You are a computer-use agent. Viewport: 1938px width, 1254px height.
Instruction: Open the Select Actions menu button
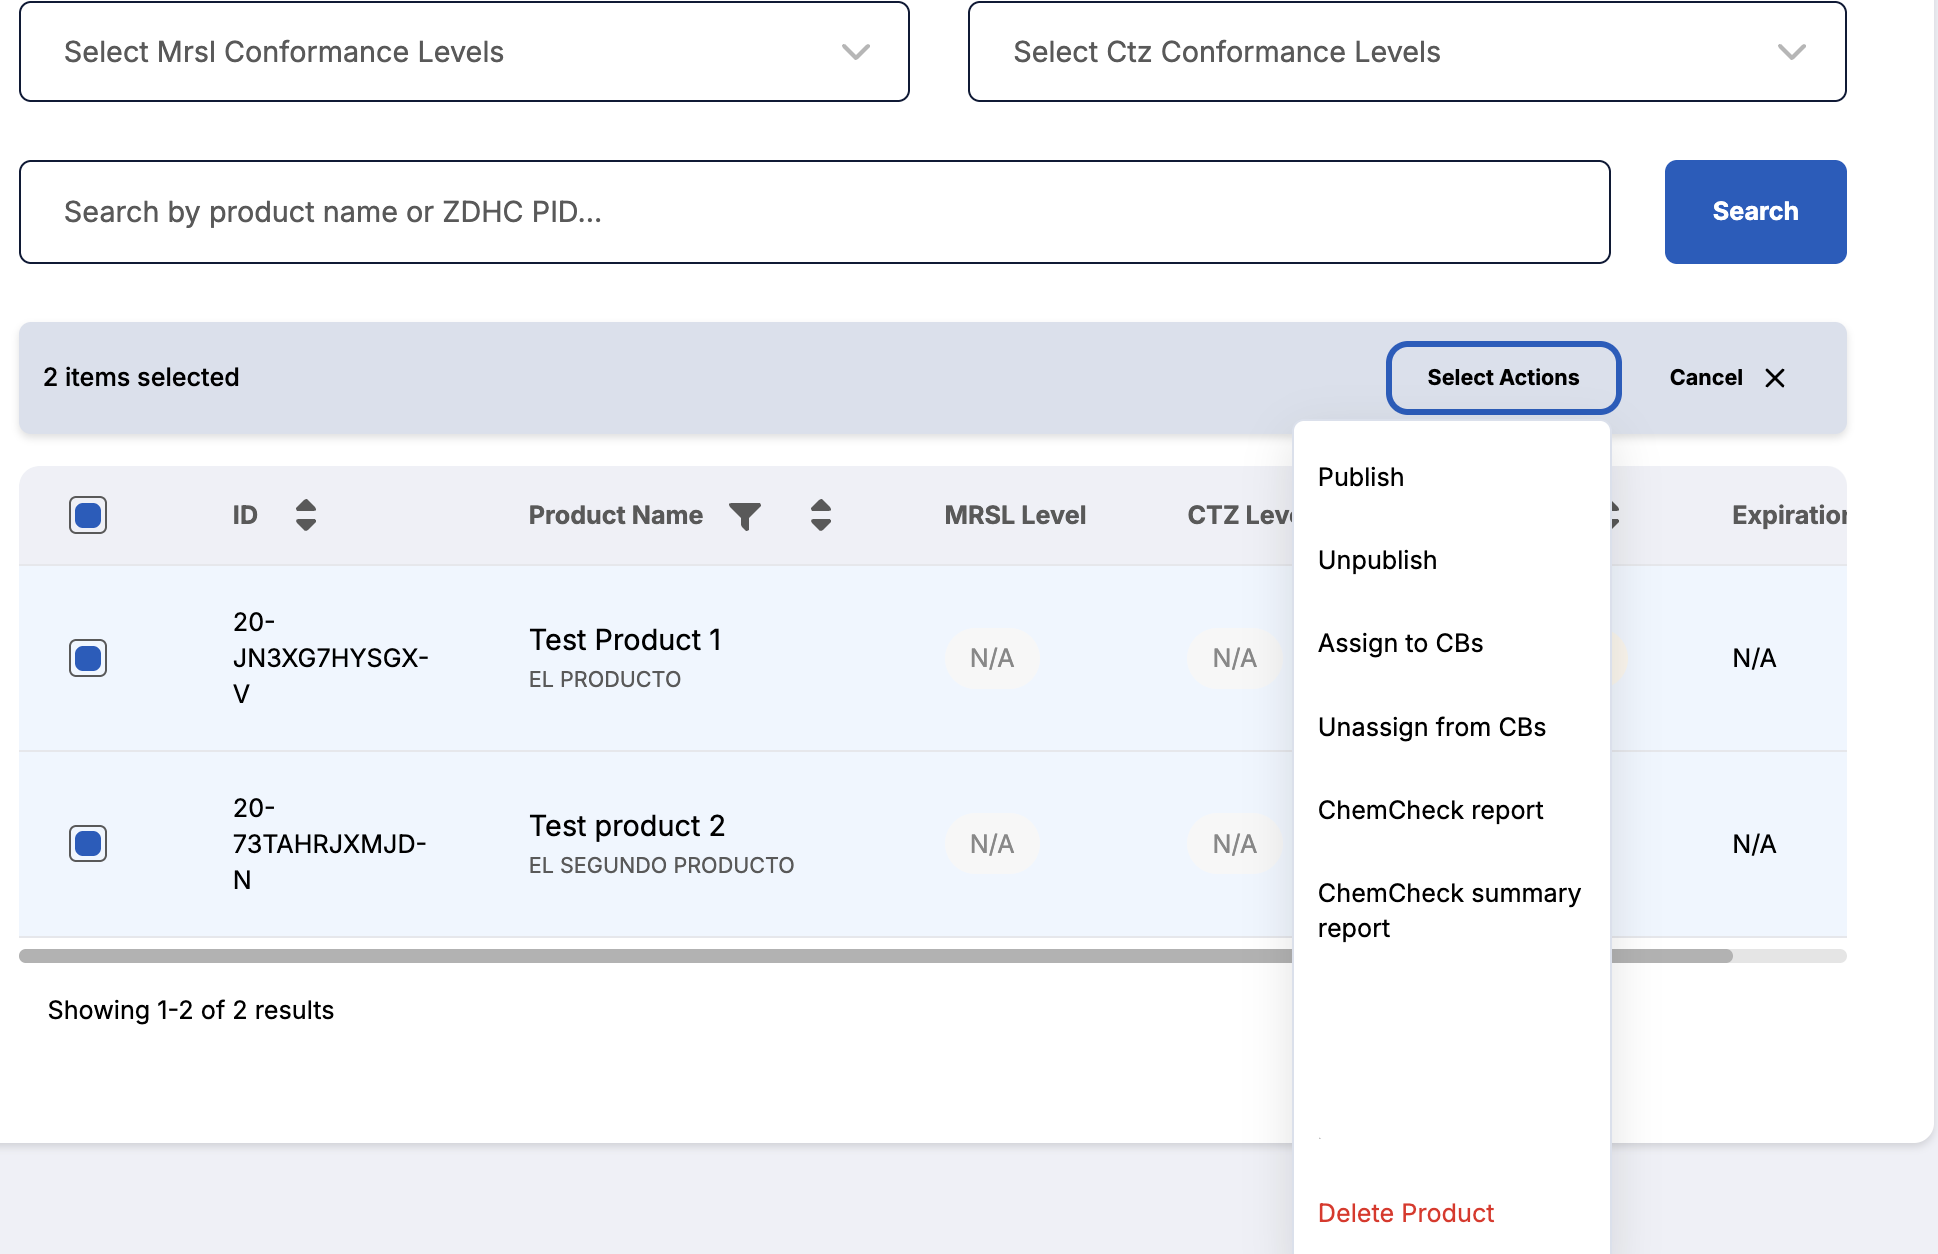pyautogui.click(x=1503, y=378)
